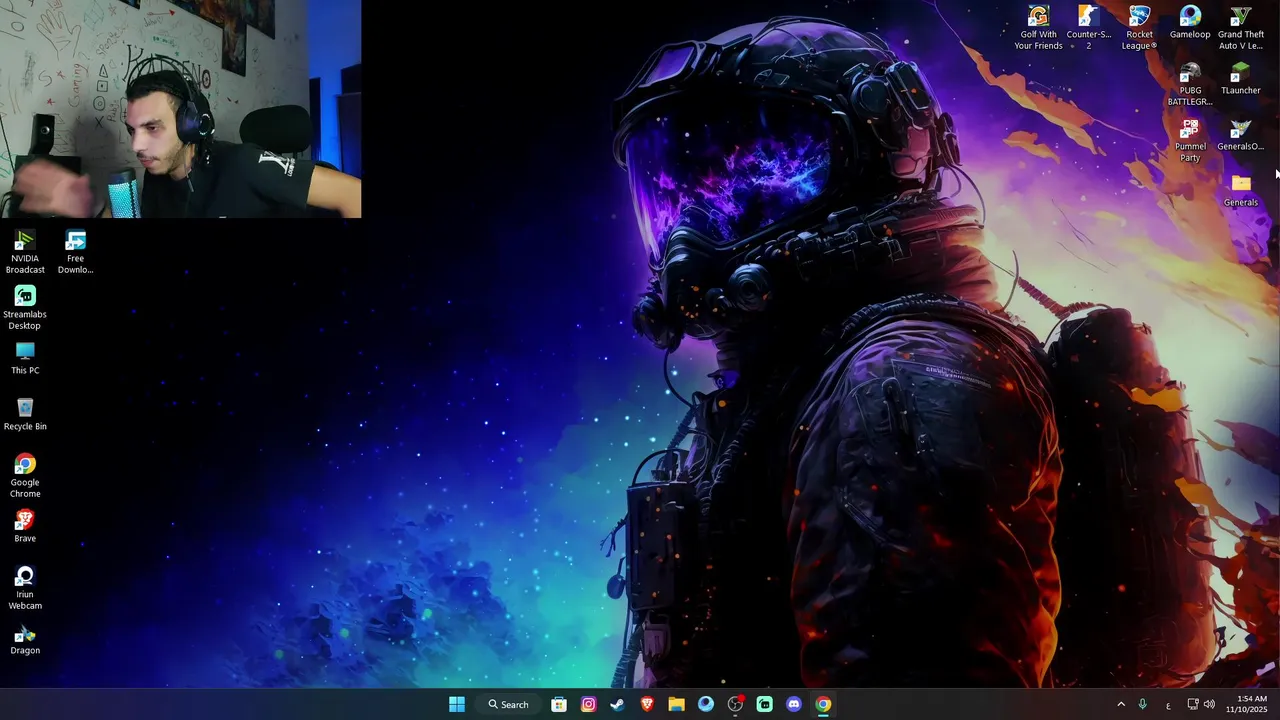This screenshot has height=720, width=1280.
Task: Open Discord from the taskbar
Action: pos(794,704)
